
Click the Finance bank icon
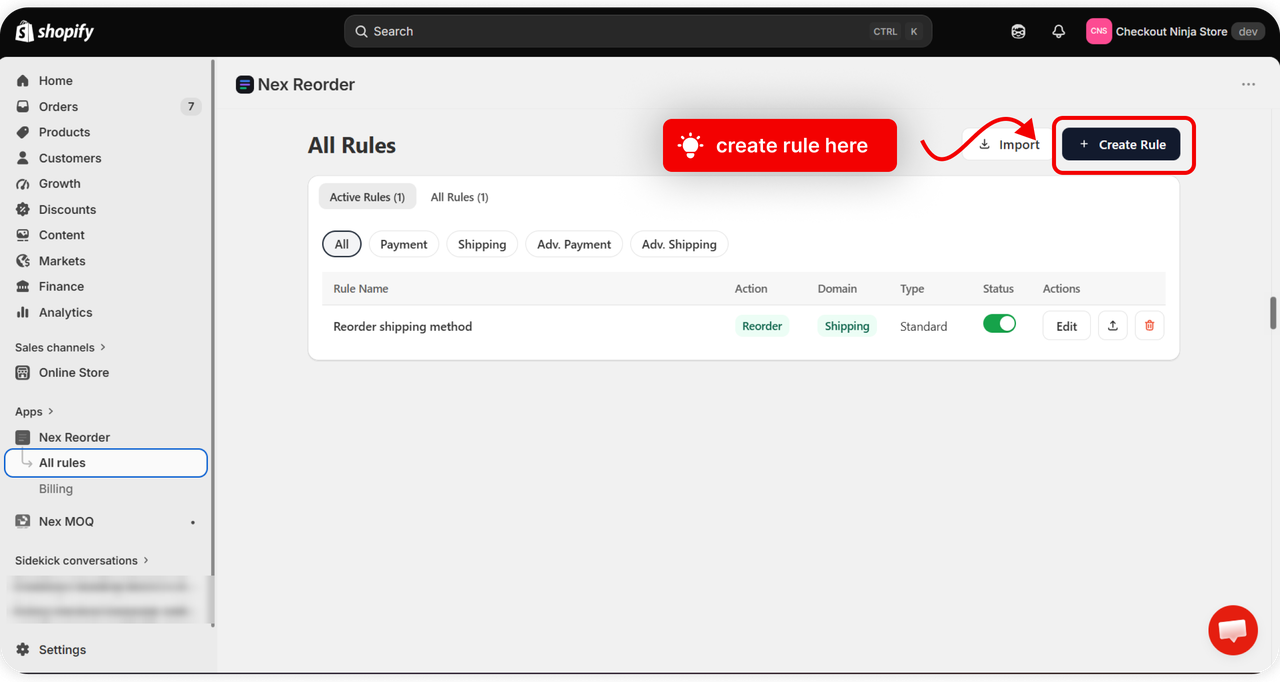(x=23, y=287)
